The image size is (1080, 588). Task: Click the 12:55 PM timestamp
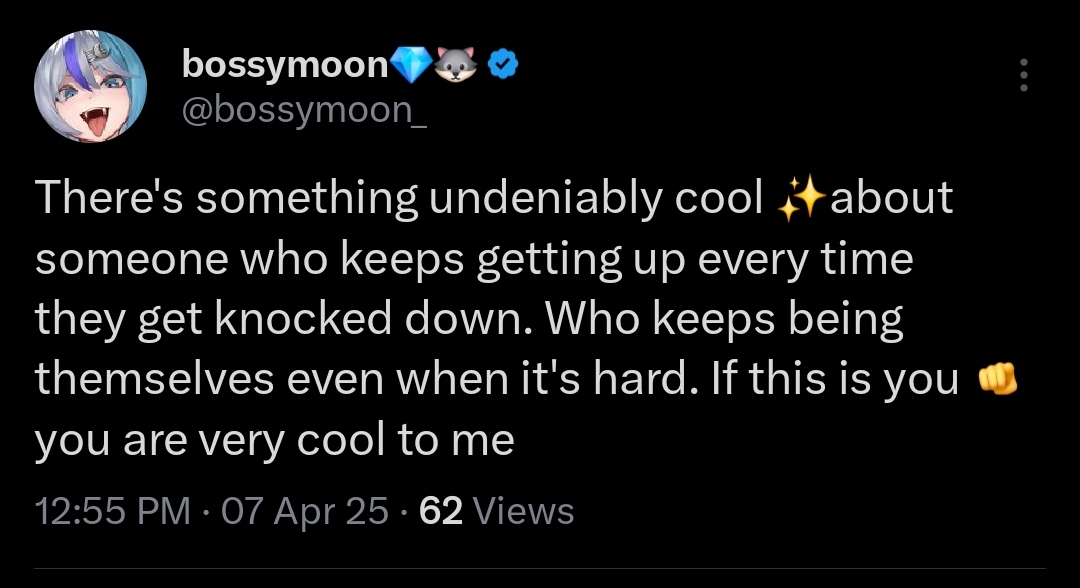(112, 511)
